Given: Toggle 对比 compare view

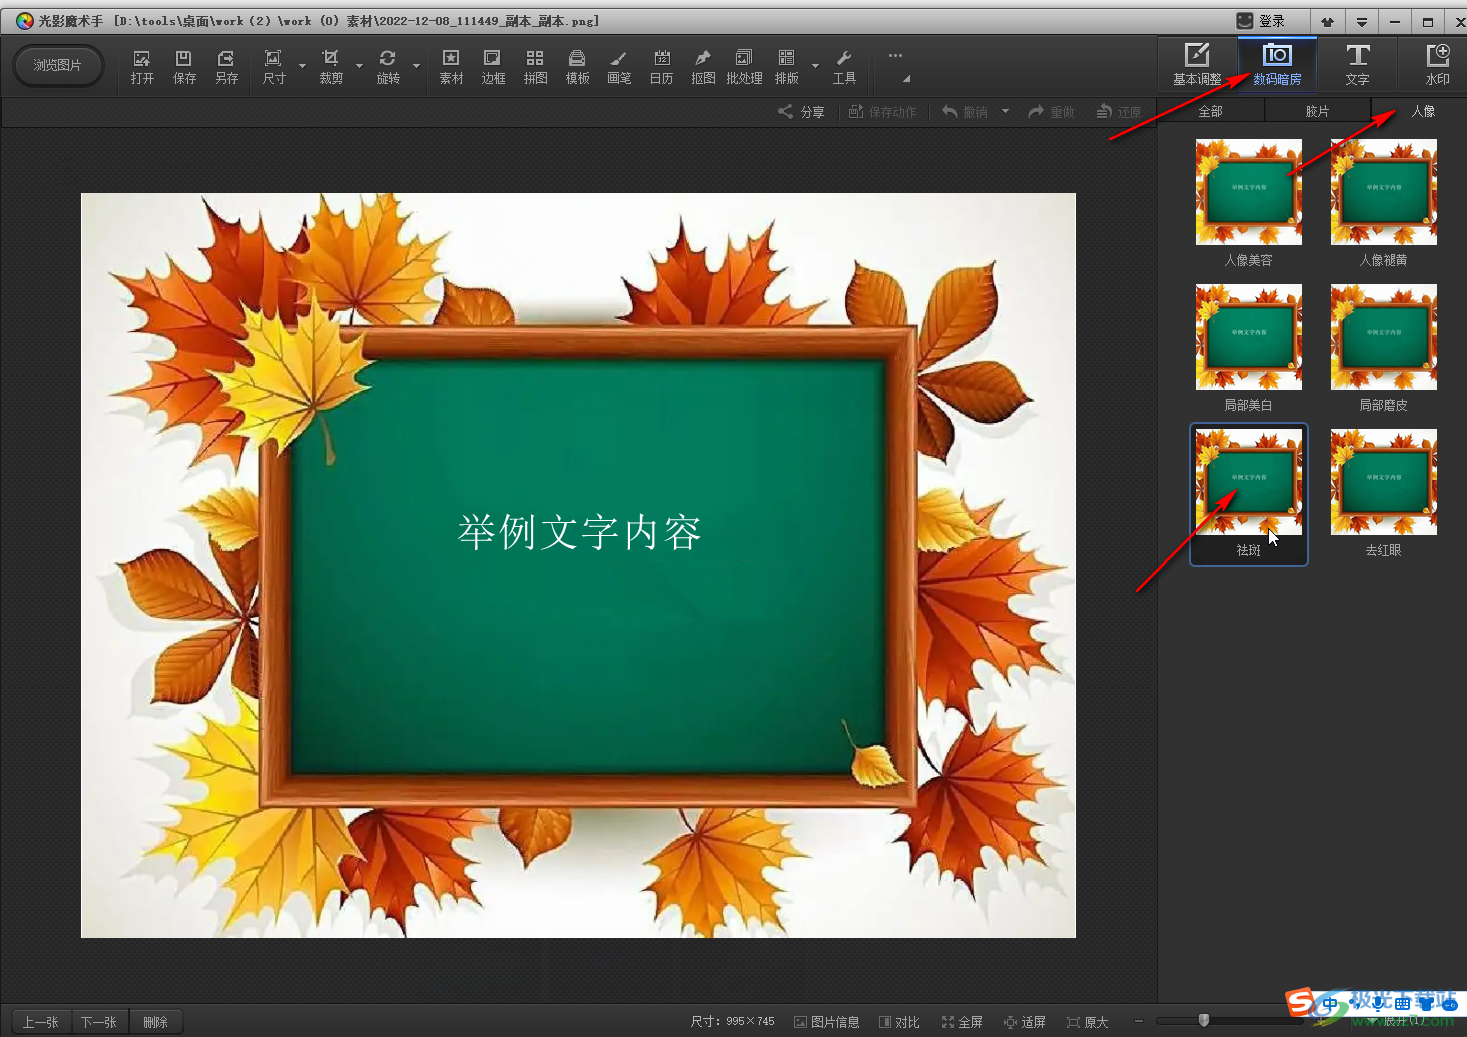Looking at the screenshot, I should click(899, 1022).
